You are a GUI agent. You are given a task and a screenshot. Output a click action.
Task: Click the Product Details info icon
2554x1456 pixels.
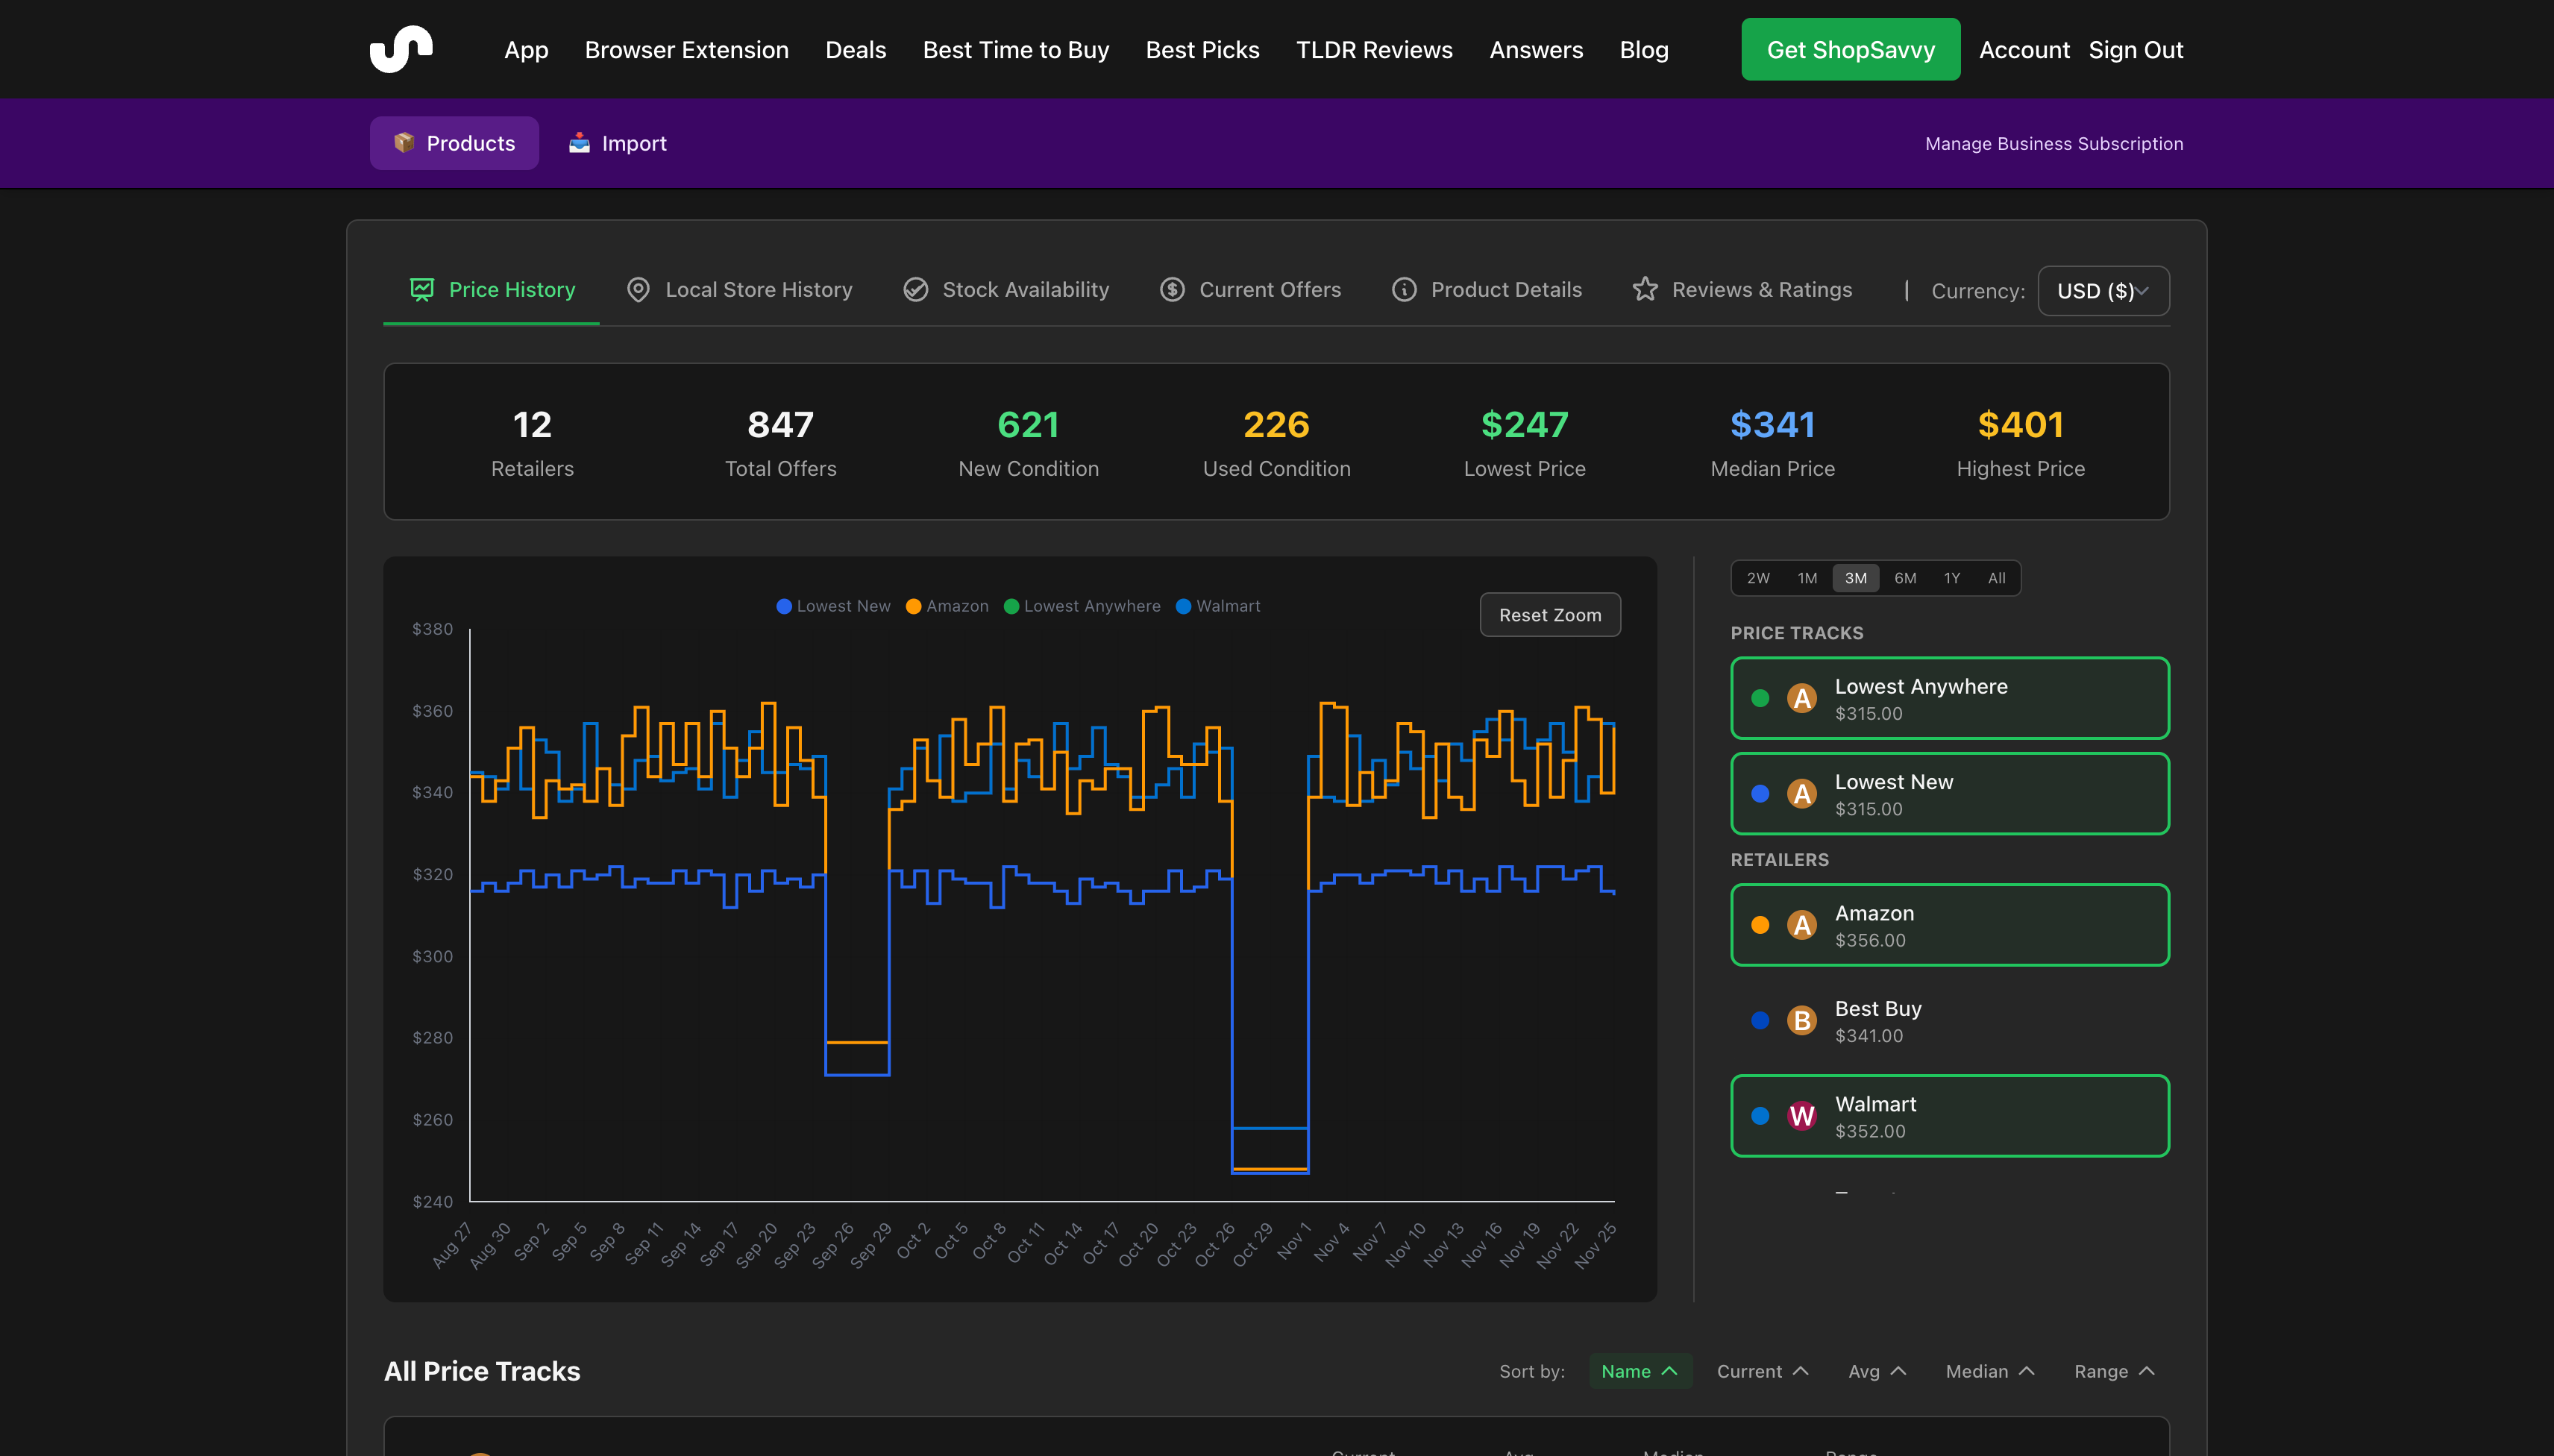pos(1404,289)
